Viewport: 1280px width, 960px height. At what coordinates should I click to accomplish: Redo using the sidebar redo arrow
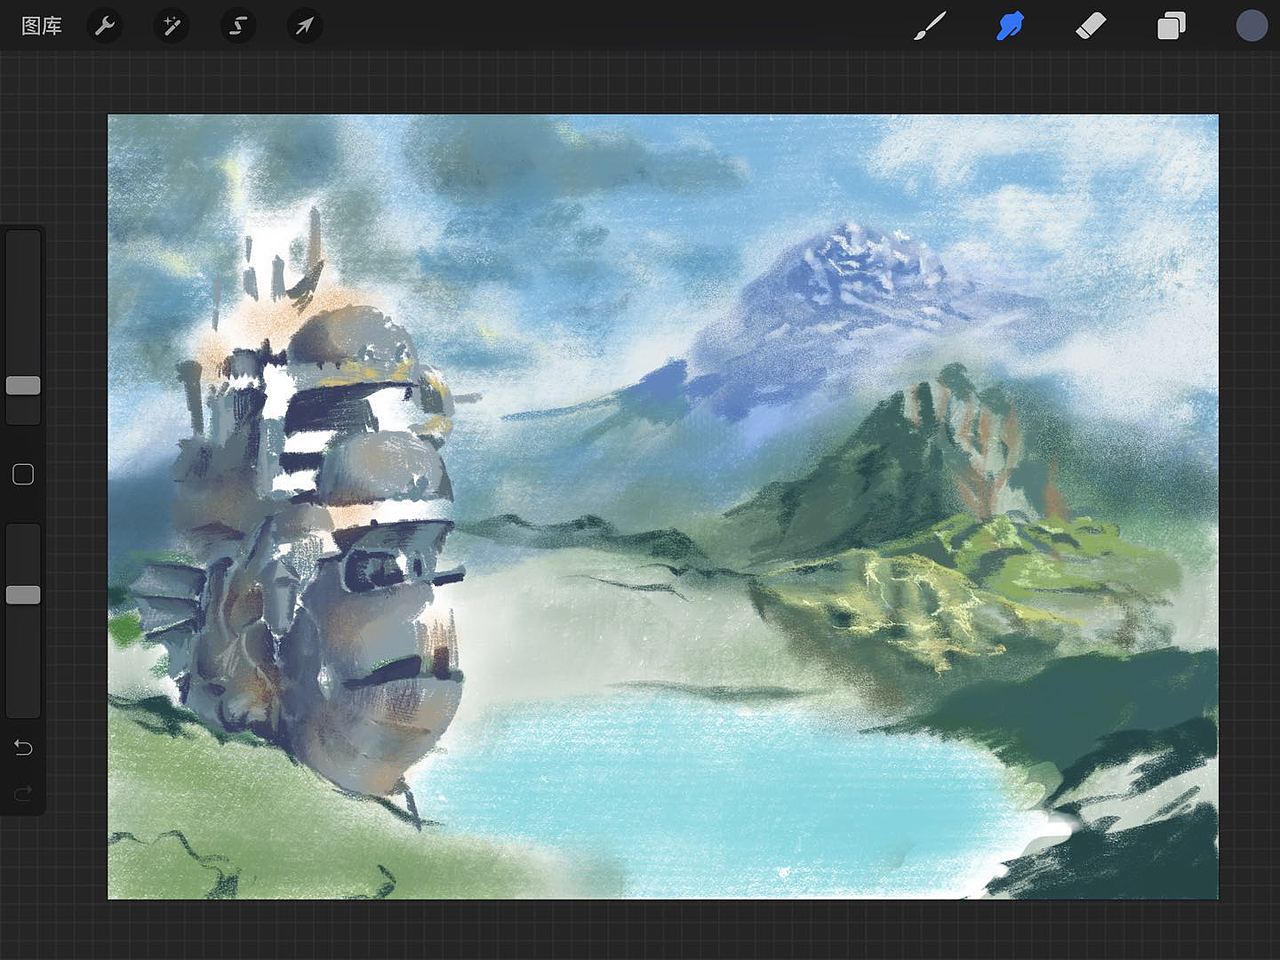tap(23, 794)
